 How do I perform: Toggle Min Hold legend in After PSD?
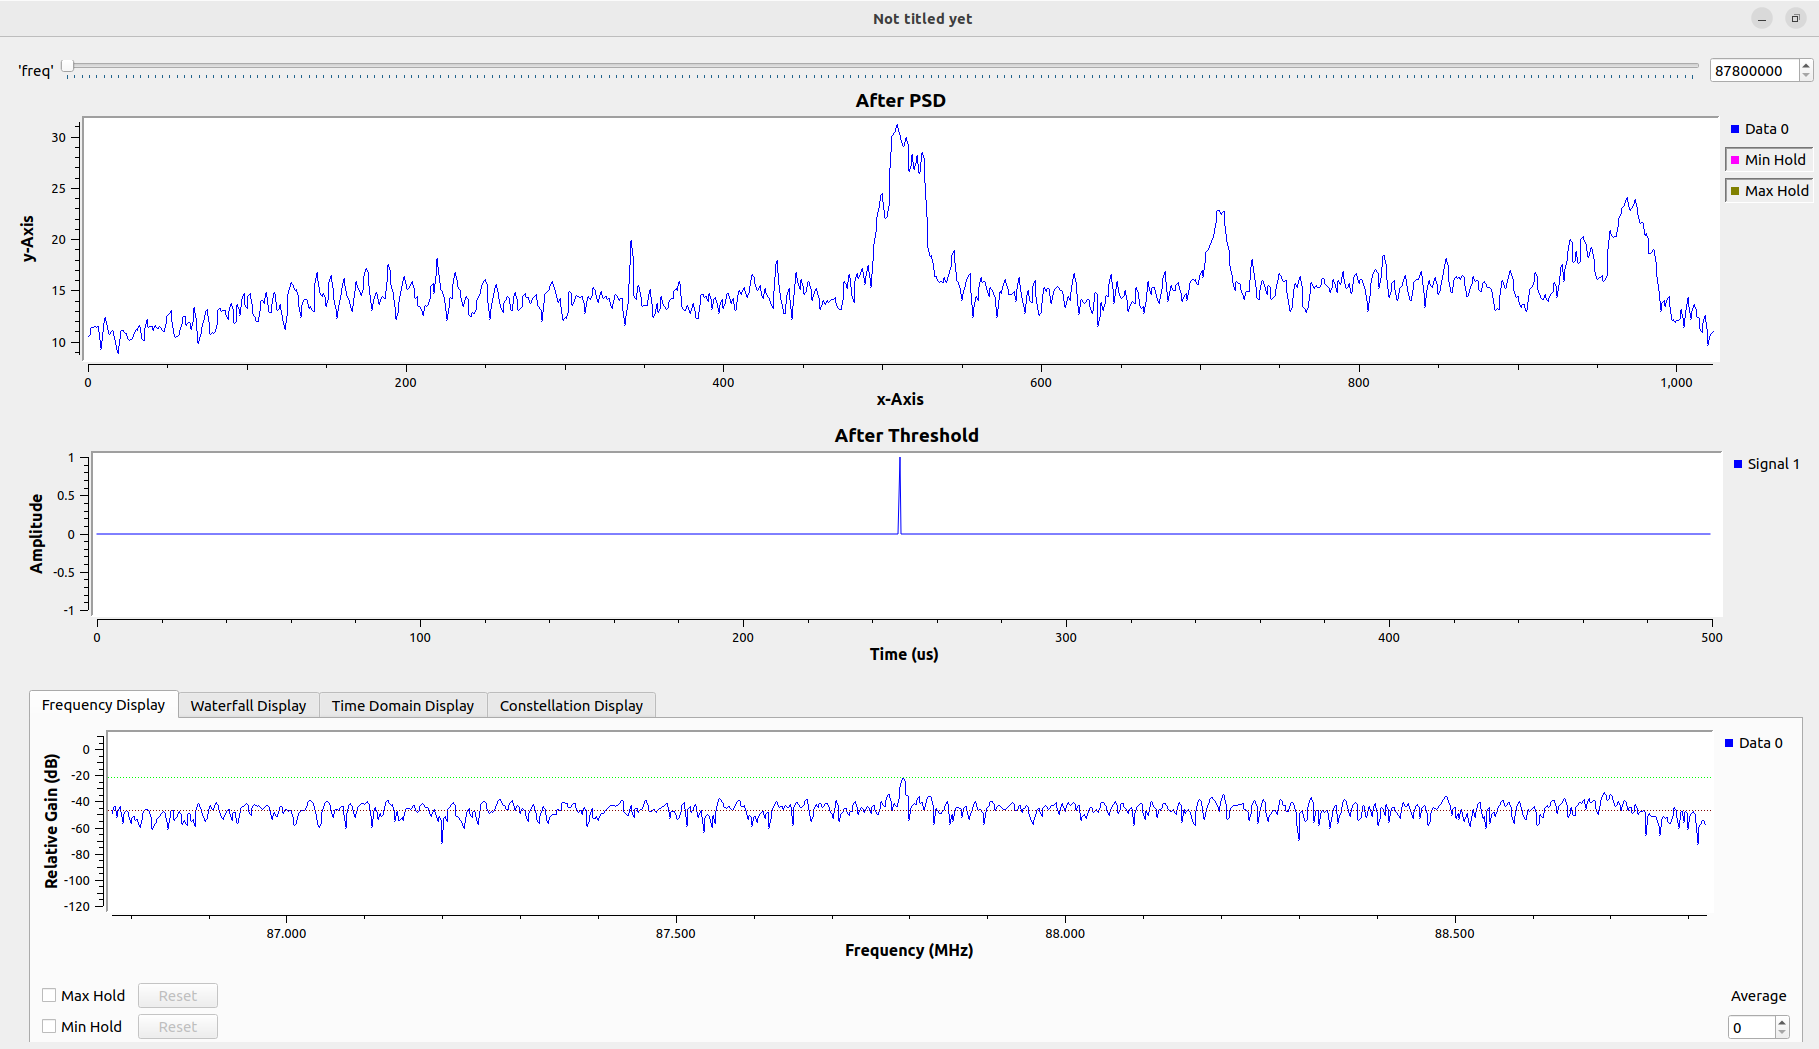[x=1768, y=160]
